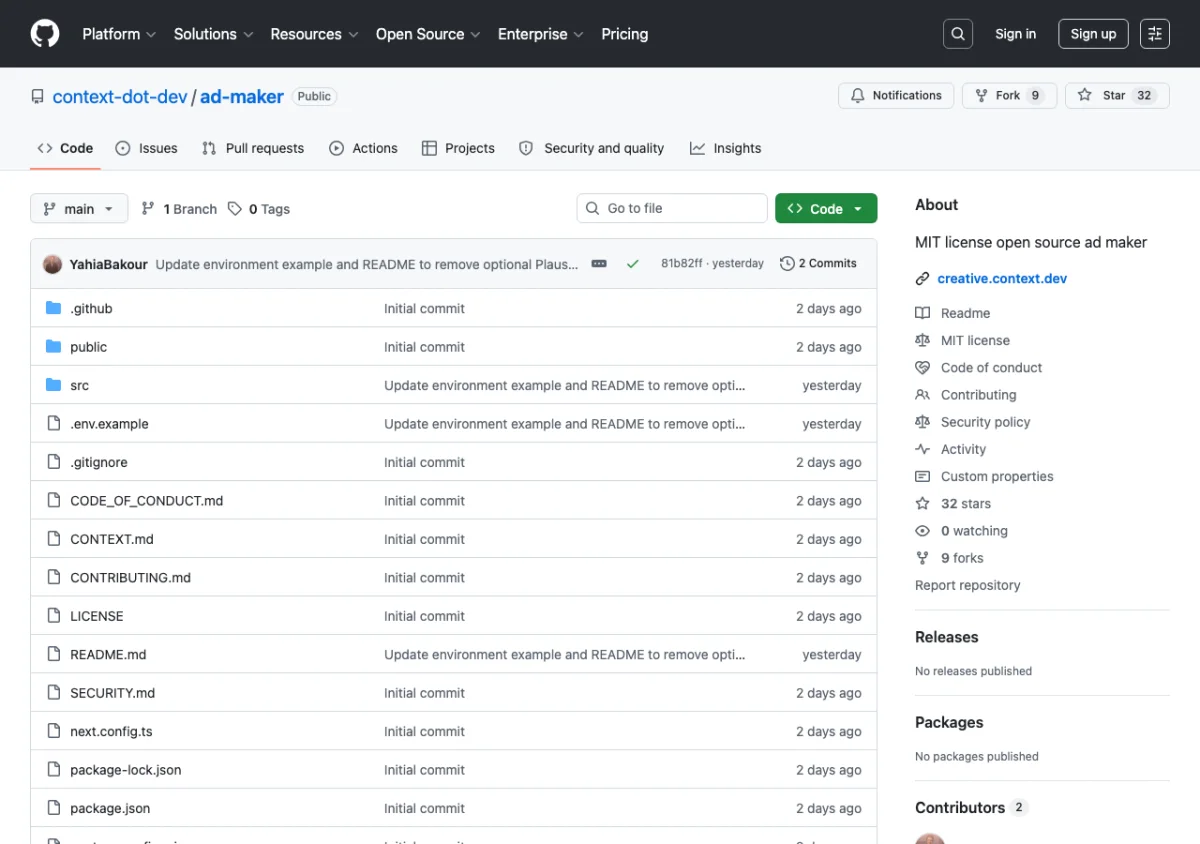The height and width of the screenshot is (844, 1200).
Task: Click the Activity pulse icon
Action: click(x=923, y=450)
